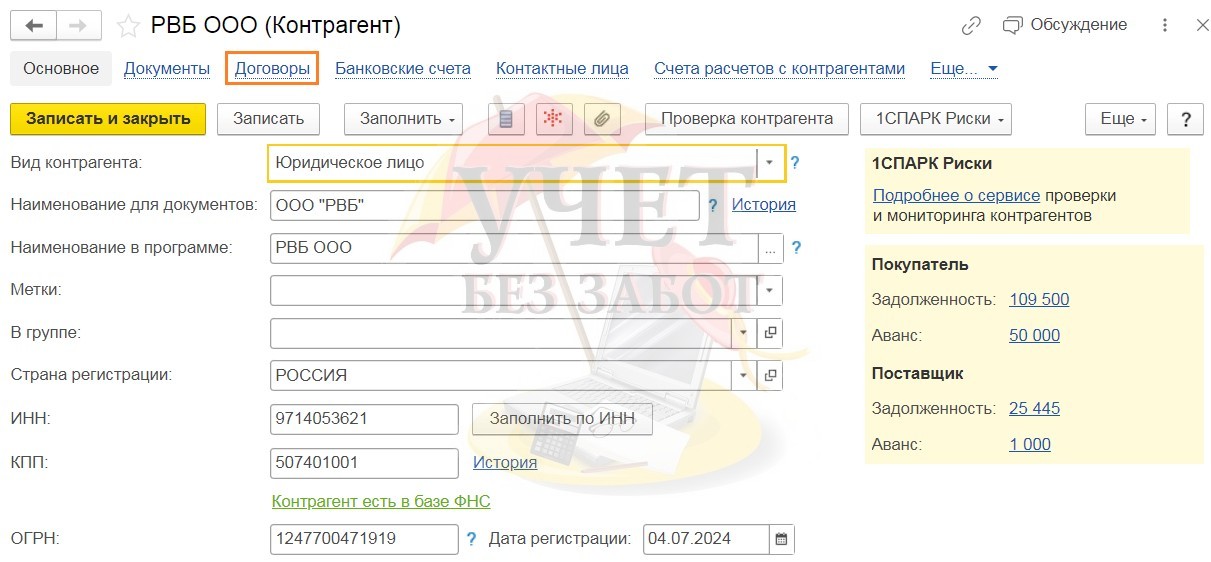1211x562 pixels.
Task: Open История link next to КПП
Action: pos(505,463)
